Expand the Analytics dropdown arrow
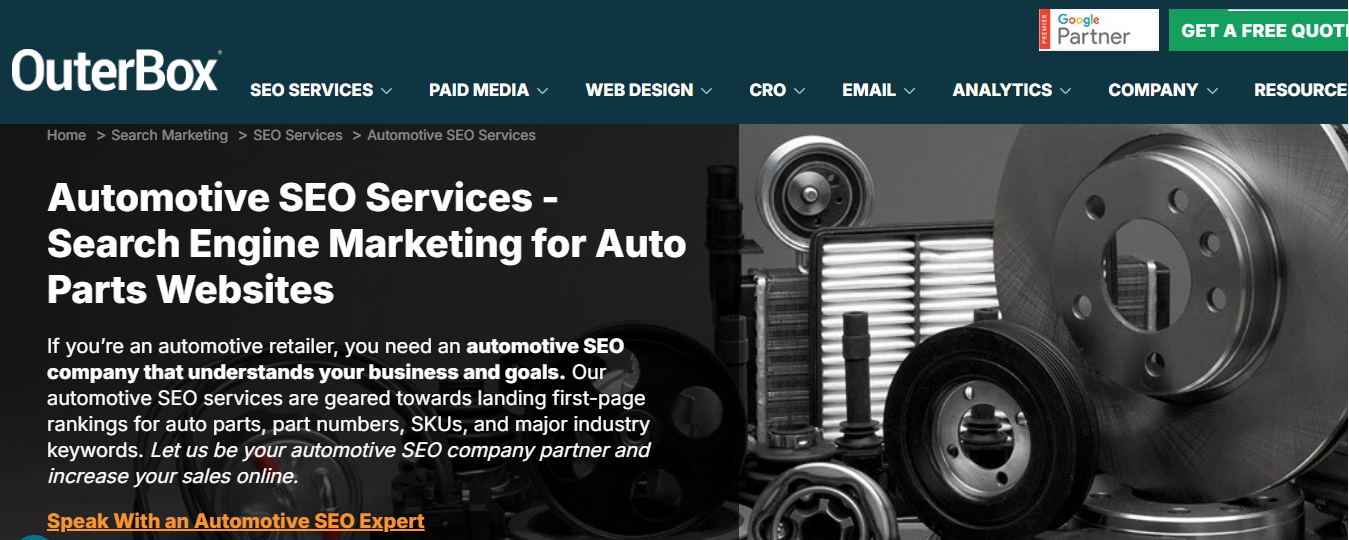 pos(1065,91)
